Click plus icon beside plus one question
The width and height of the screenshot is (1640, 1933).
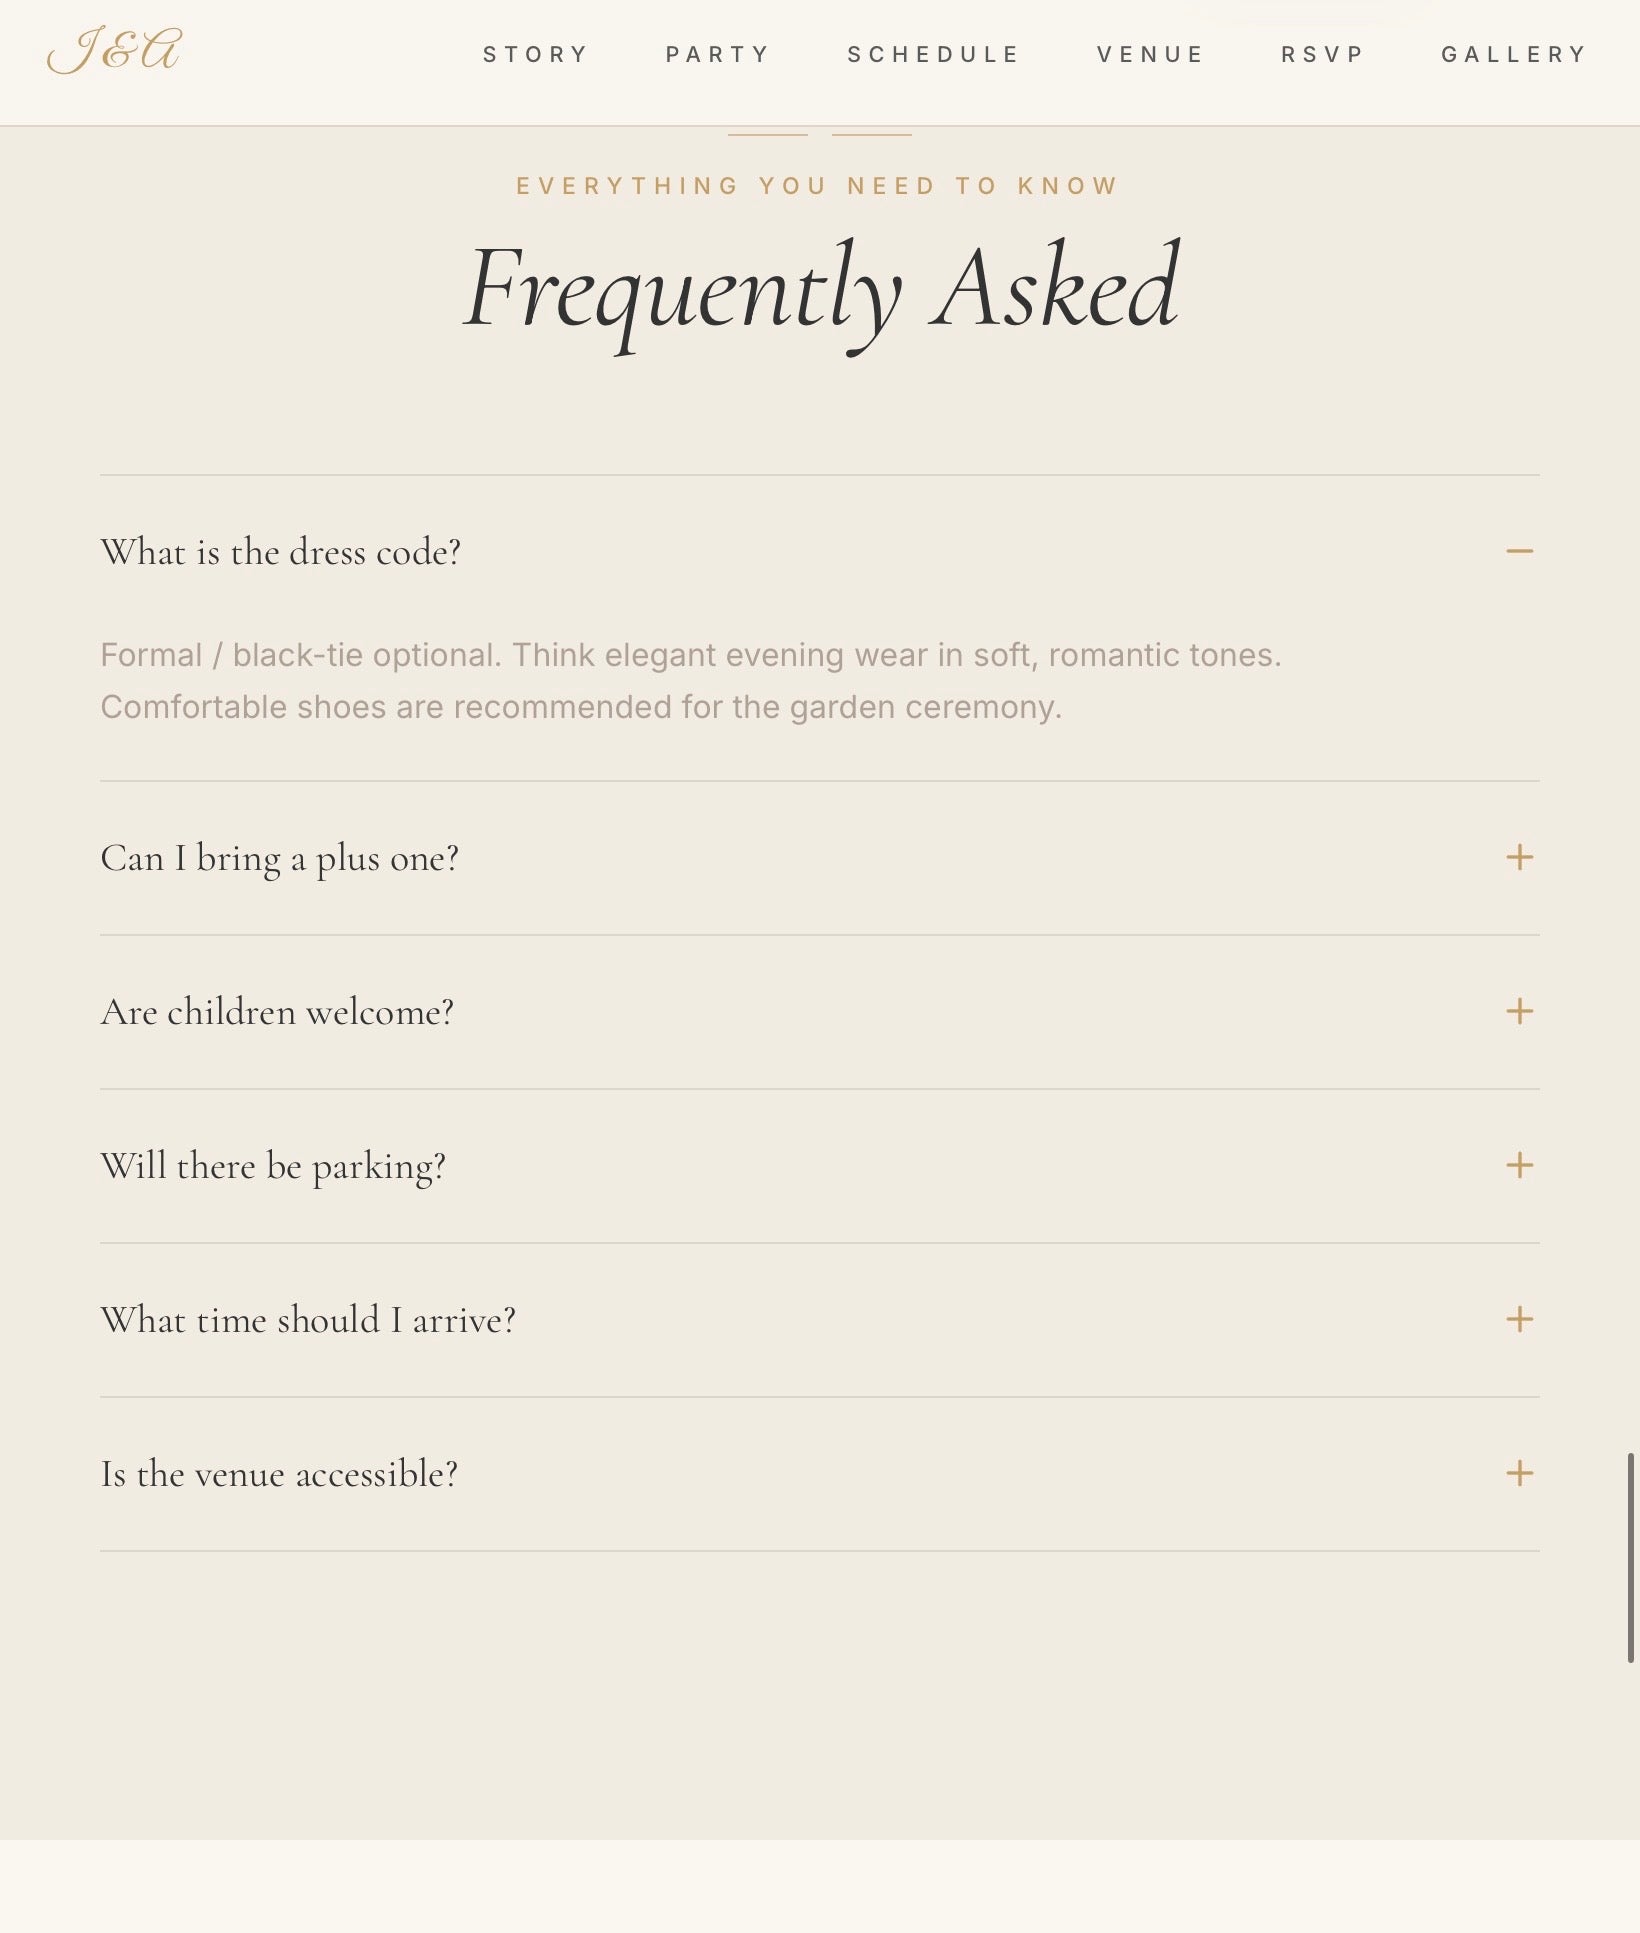pos(1519,857)
